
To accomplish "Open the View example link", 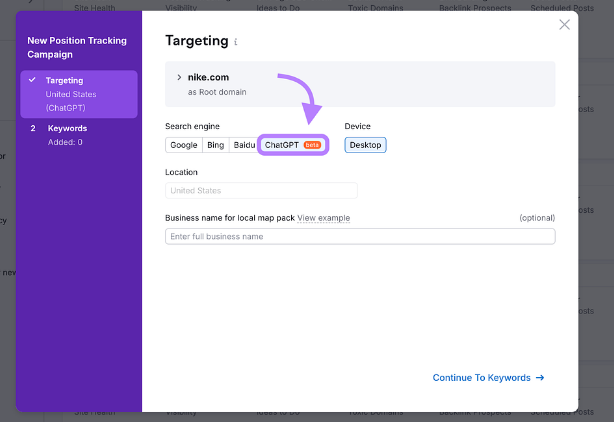I will tap(323, 218).
